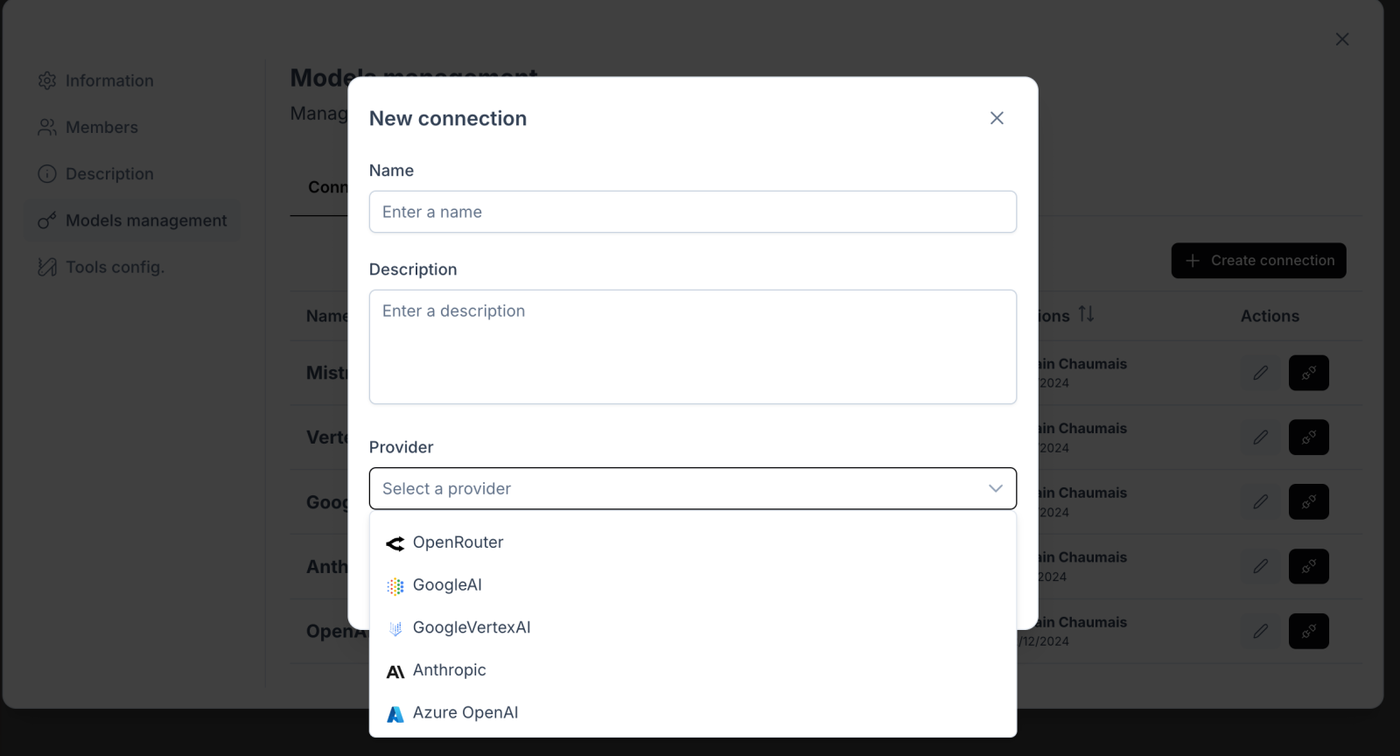This screenshot has height=756, width=1400.
Task: Choose GoogleAI provider option
Action: pyautogui.click(x=447, y=585)
